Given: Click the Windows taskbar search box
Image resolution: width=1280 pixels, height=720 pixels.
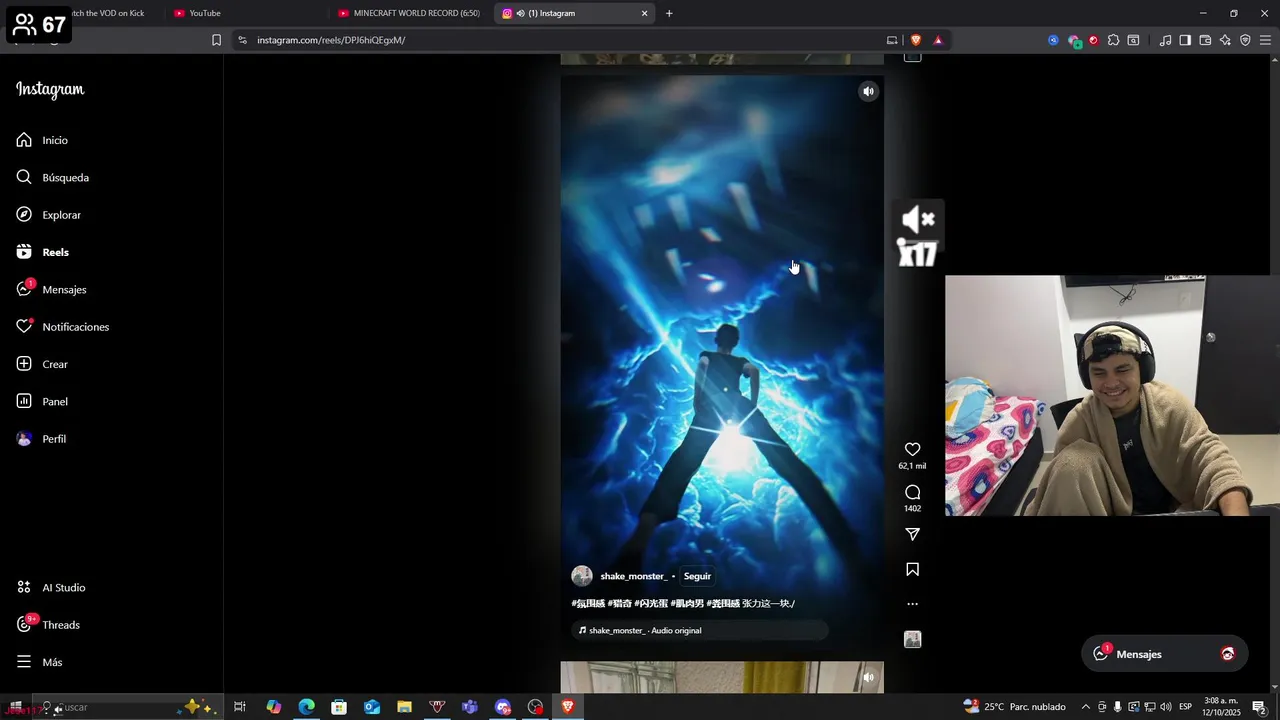Looking at the screenshot, I should (x=127, y=707).
